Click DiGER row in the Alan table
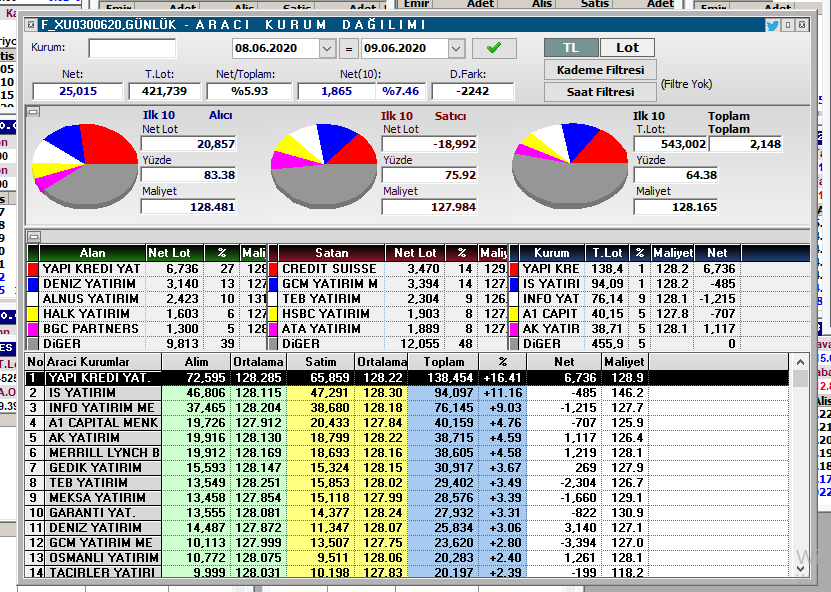The height and width of the screenshot is (592, 831). (147, 343)
